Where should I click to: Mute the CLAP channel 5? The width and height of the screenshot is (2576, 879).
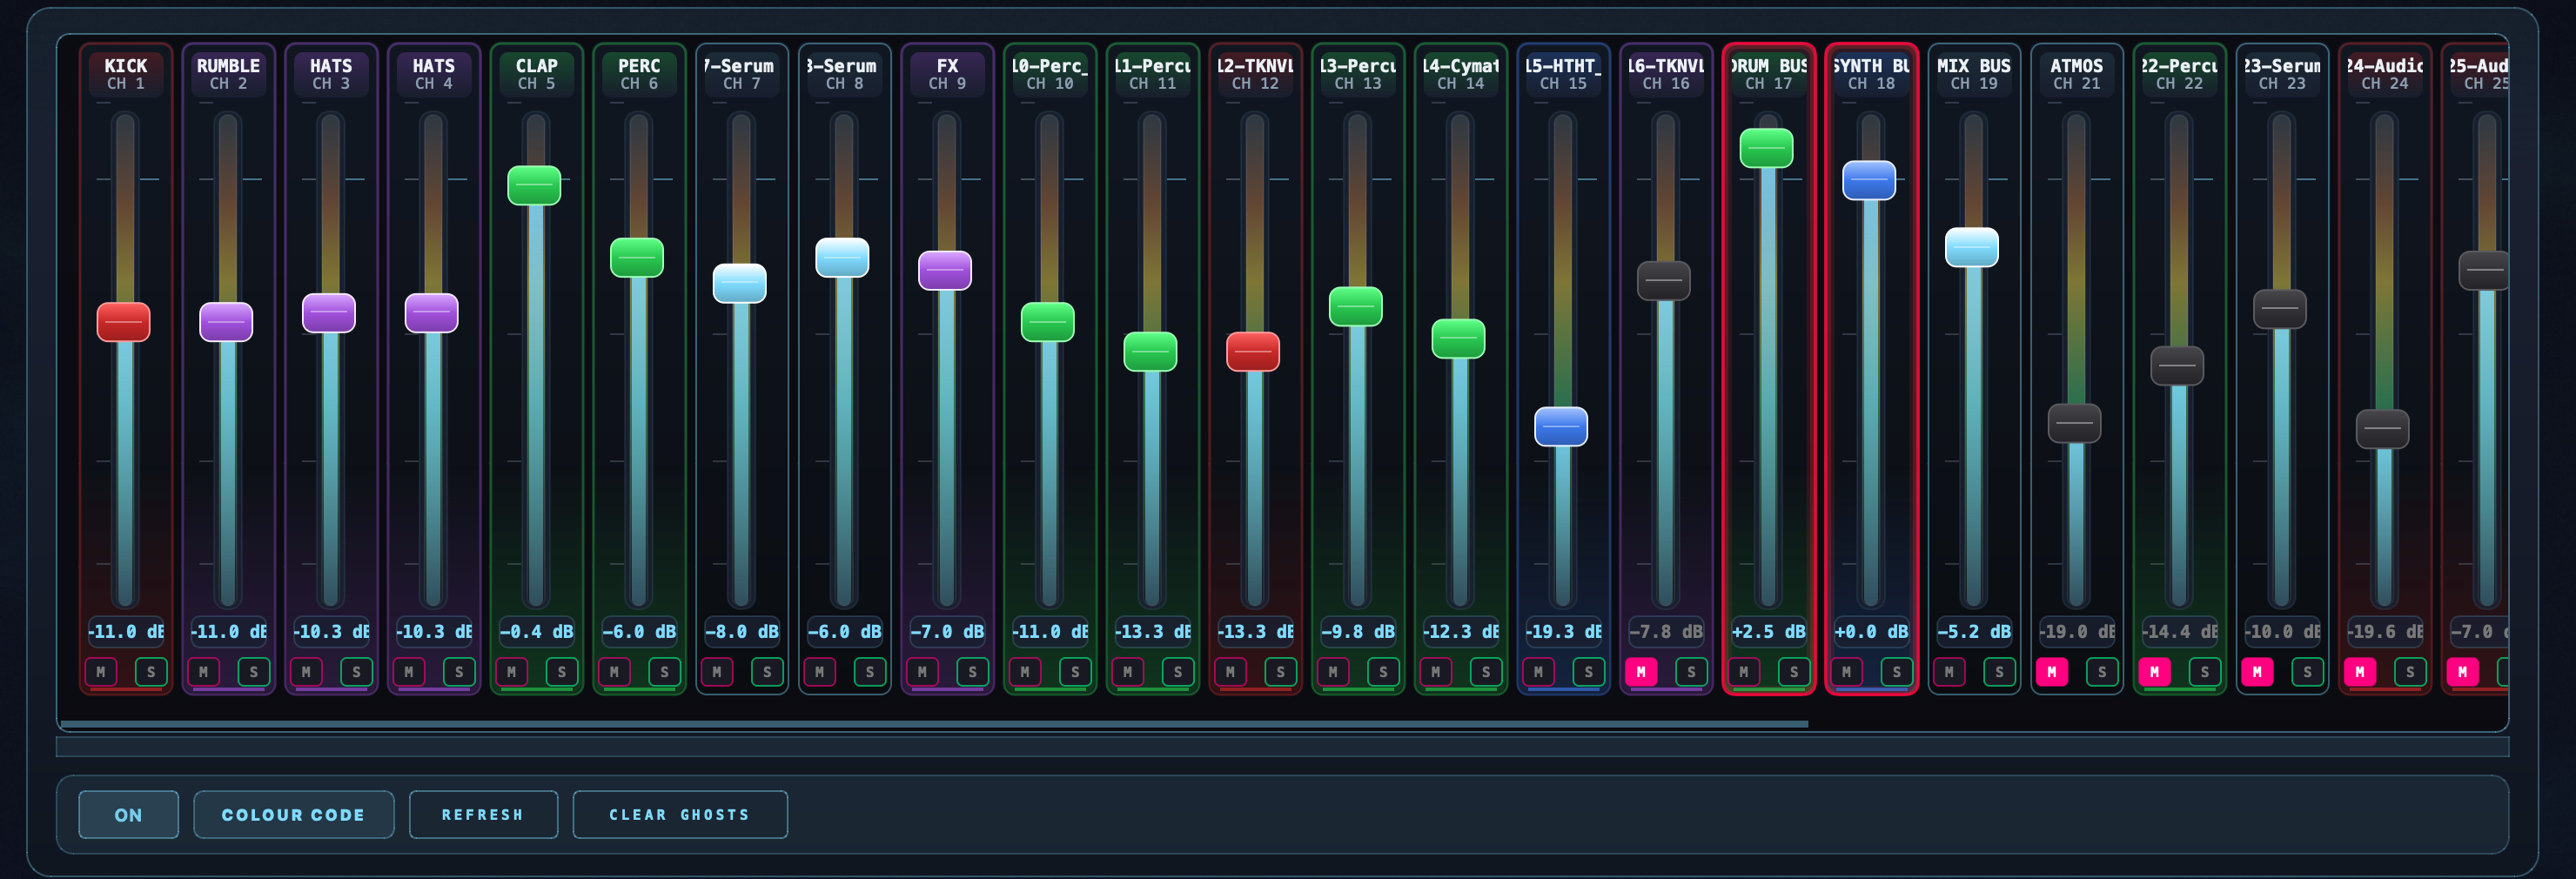point(512,672)
